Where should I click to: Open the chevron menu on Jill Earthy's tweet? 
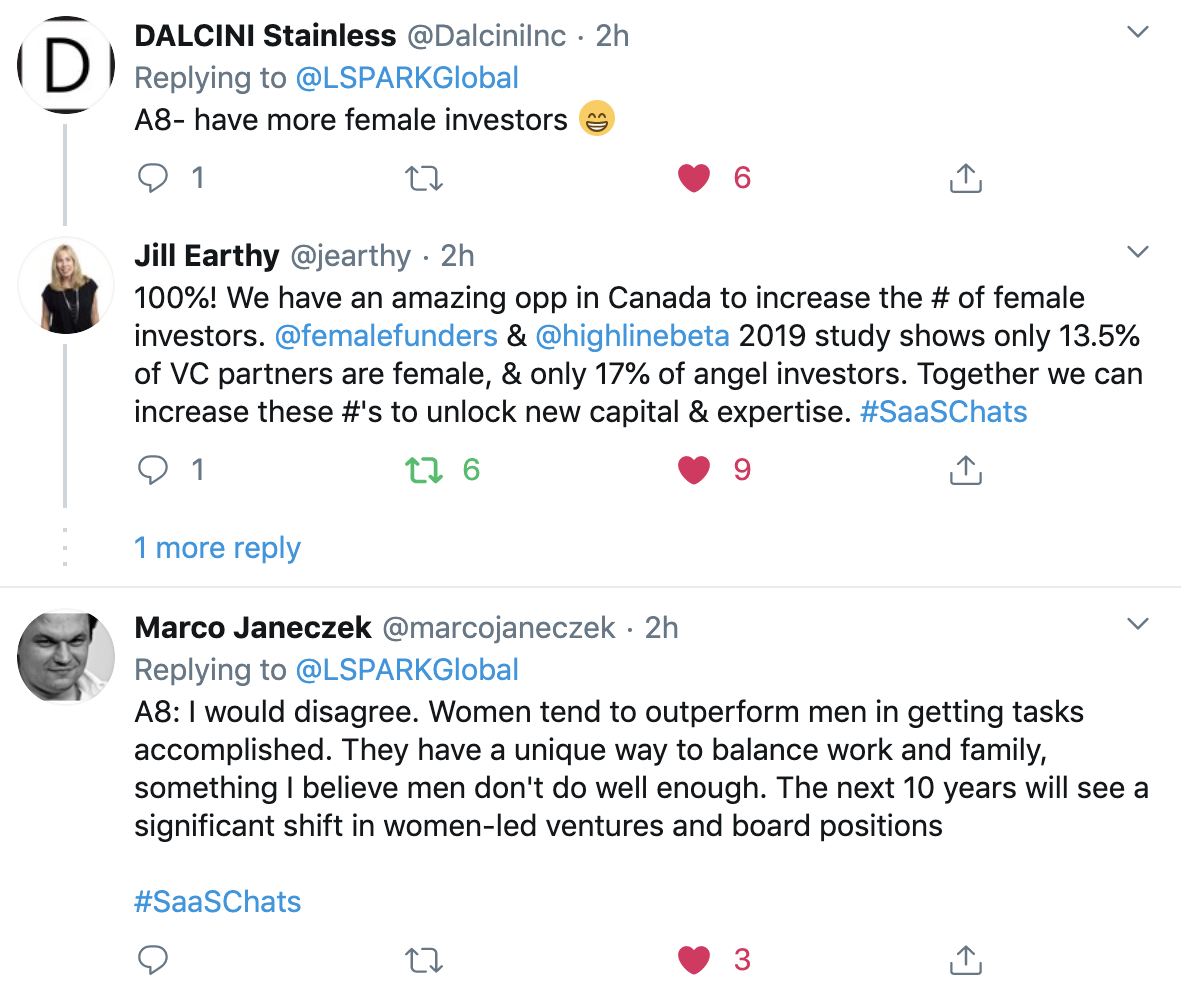[x=1137, y=251]
